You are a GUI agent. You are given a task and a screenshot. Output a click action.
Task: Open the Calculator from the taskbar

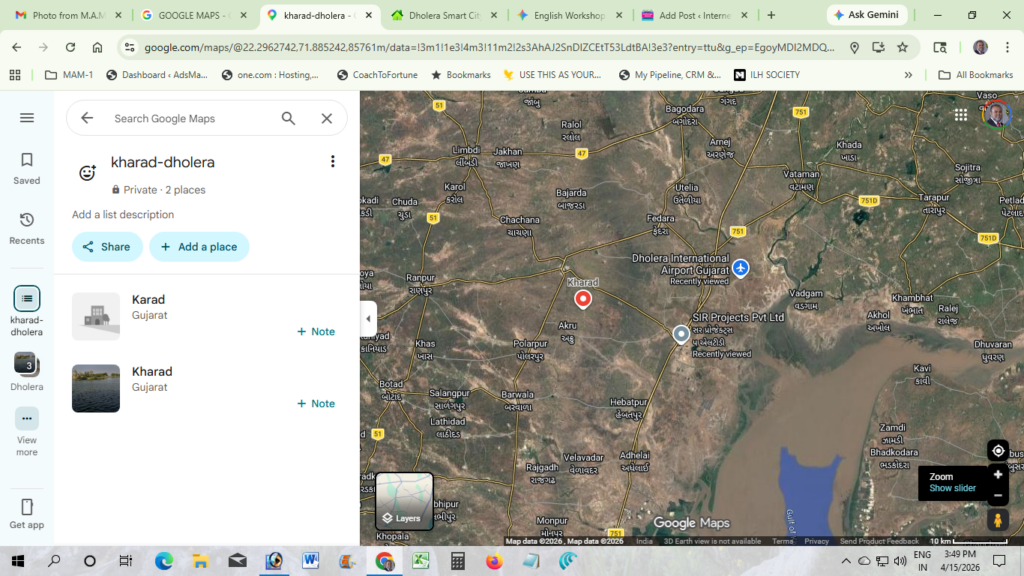tap(458, 561)
